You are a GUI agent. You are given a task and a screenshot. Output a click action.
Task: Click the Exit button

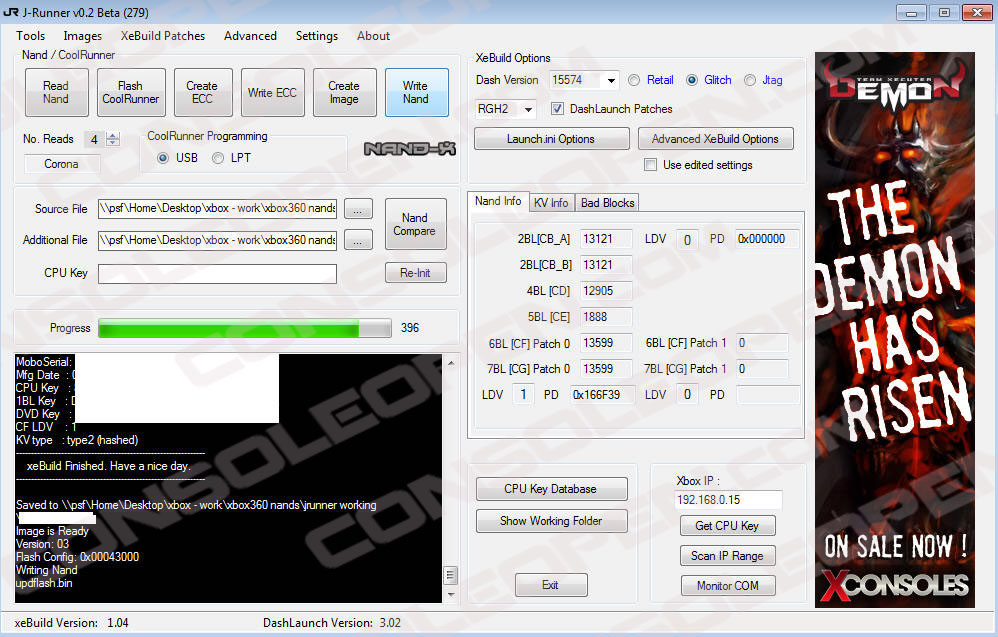point(551,585)
